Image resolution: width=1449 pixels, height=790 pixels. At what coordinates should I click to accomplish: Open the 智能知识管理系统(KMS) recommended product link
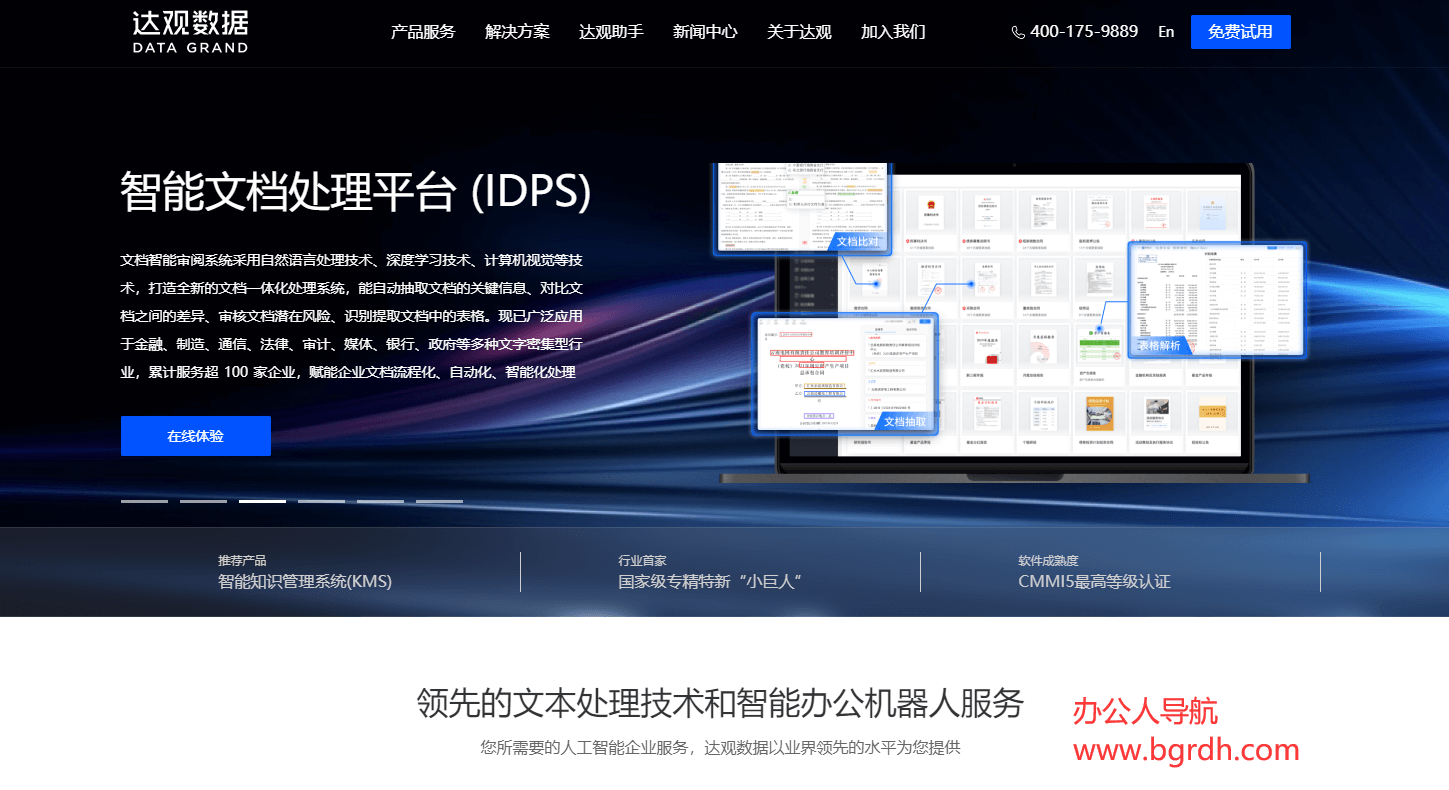tap(305, 581)
